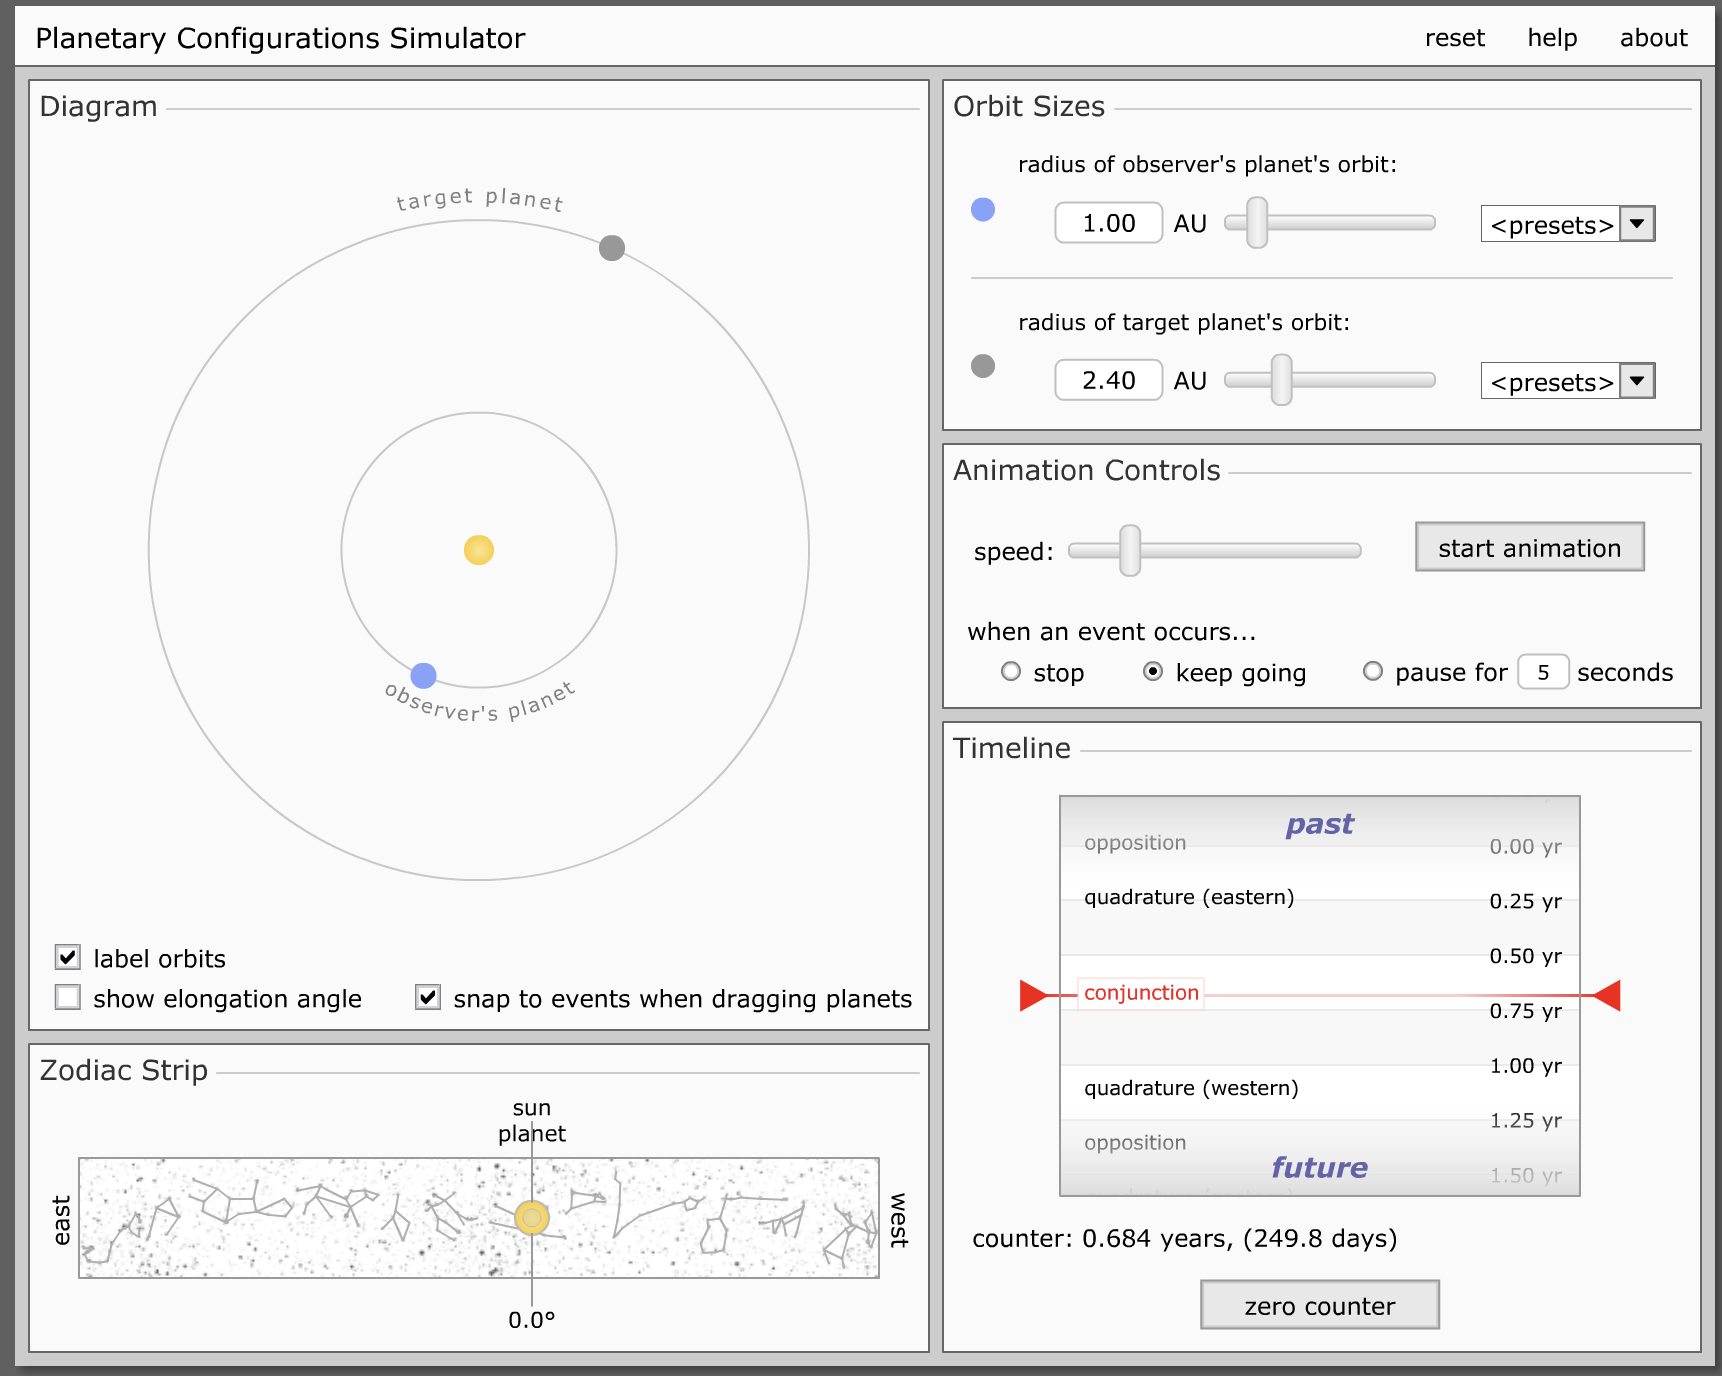Click the observer's orbit radius field 1.00
Image resolution: width=1722 pixels, height=1376 pixels.
click(x=1109, y=222)
